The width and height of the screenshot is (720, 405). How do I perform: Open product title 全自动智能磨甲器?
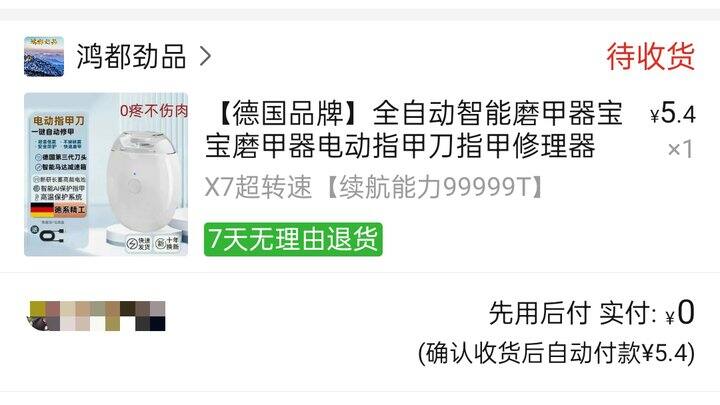[x=413, y=129]
